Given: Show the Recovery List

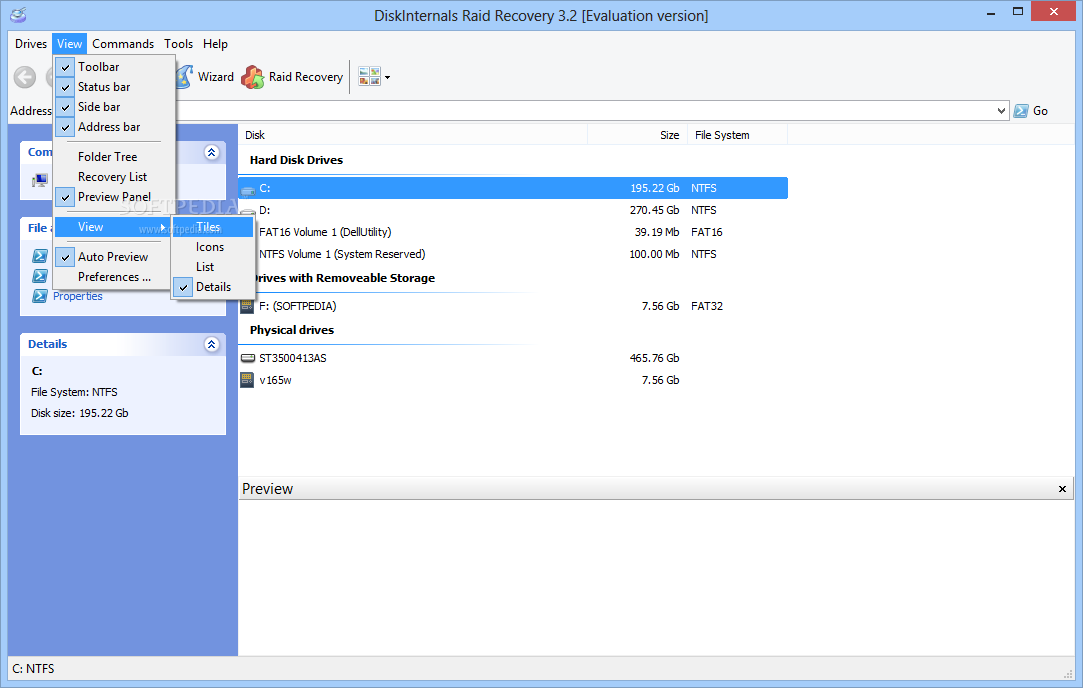Looking at the screenshot, I should pos(114,177).
